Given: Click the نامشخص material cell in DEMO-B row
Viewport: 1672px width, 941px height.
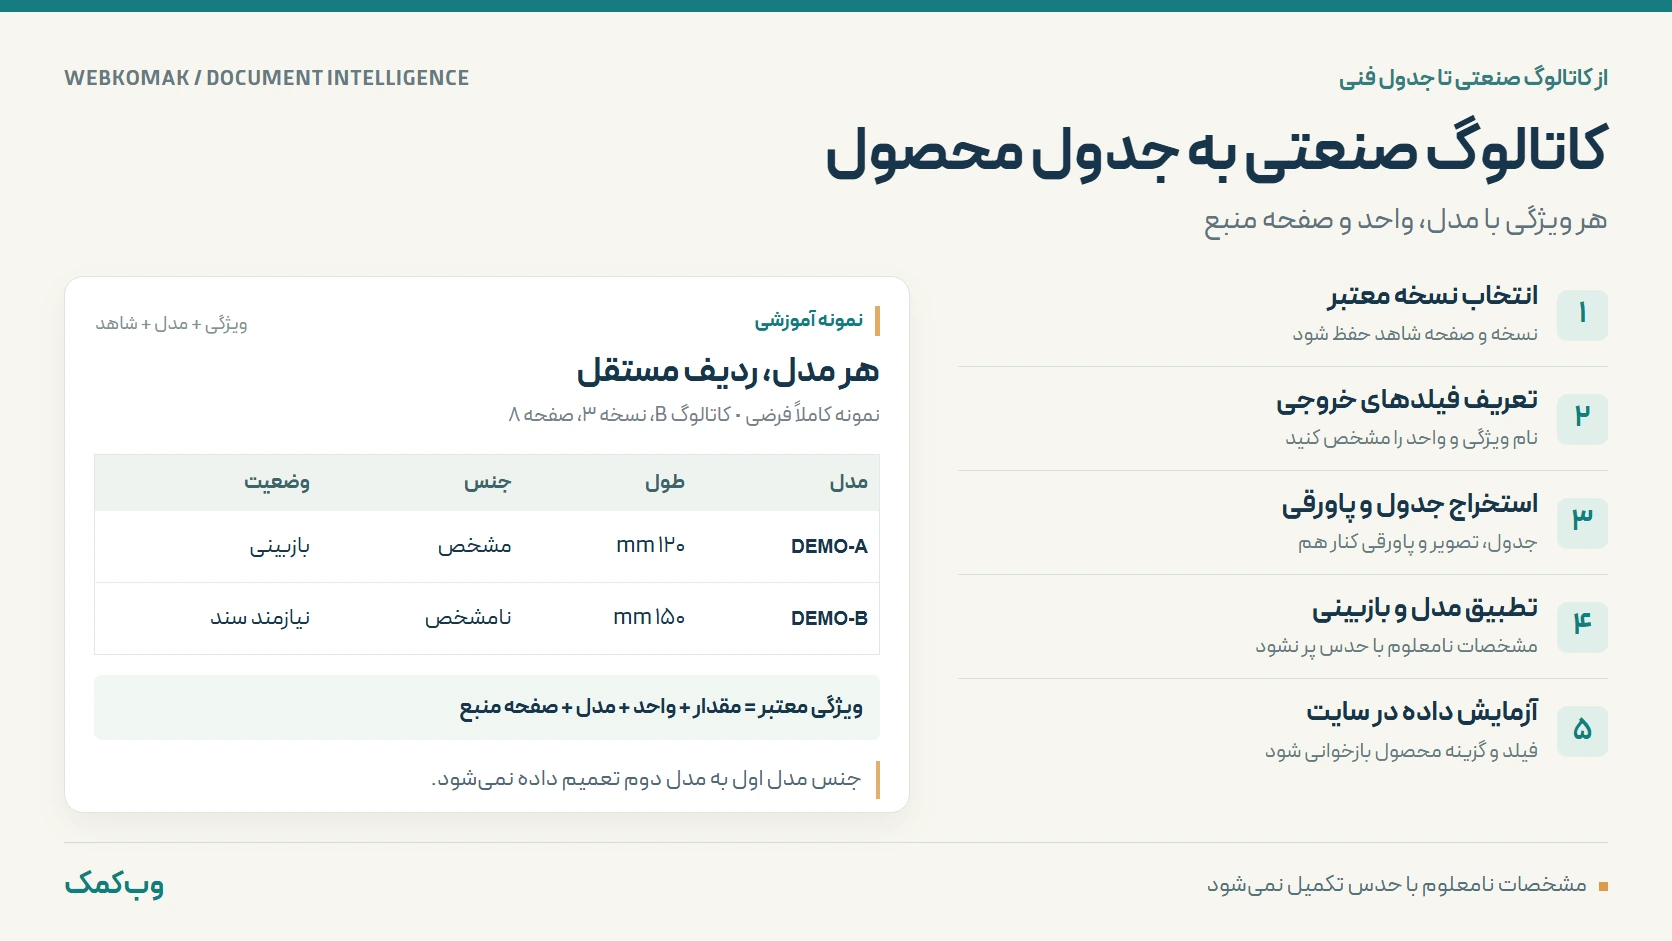Looking at the screenshot, I should tap(468, 618).
